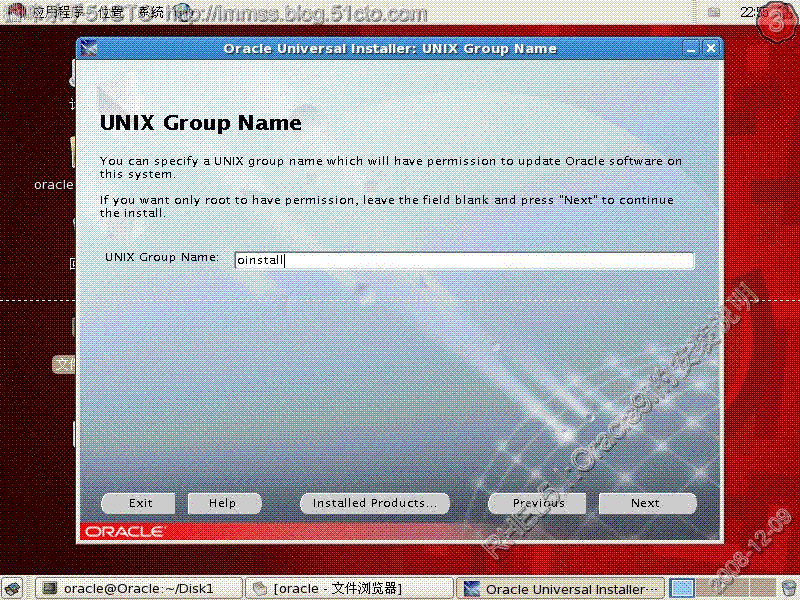
Task: Exit the Oracle installer
Action: [138, 503]
